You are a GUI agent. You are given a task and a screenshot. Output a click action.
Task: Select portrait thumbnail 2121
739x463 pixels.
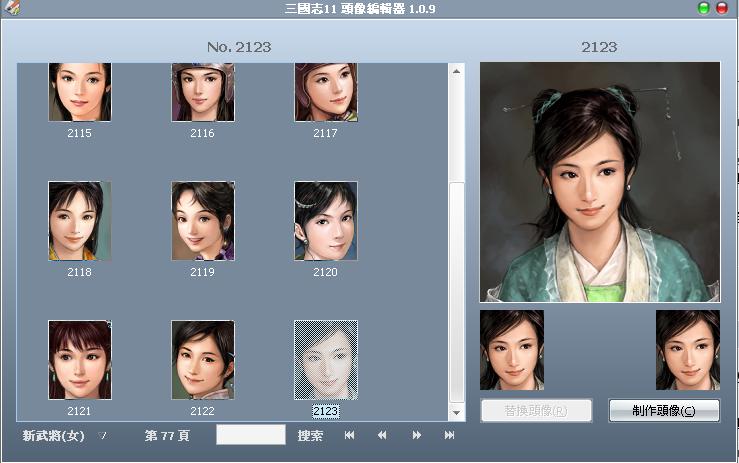80,360
